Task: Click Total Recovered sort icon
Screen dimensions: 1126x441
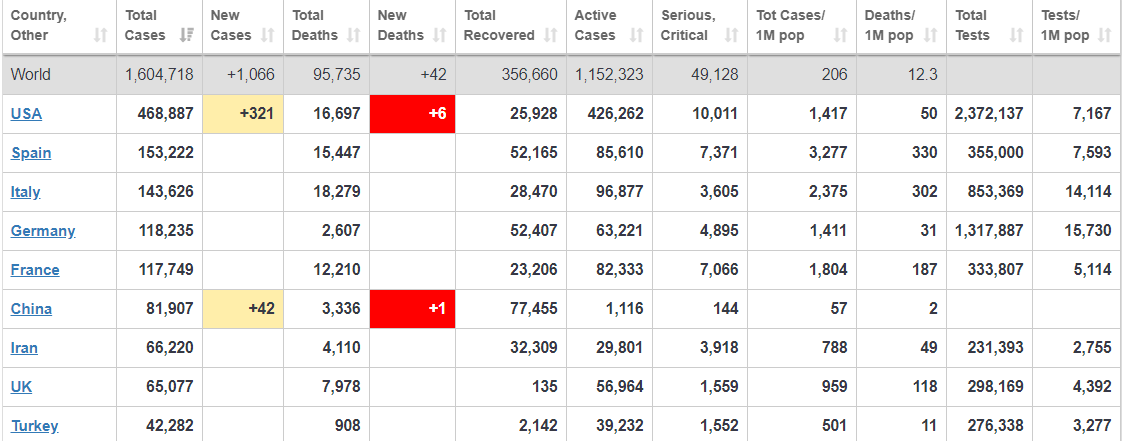Action: pos(550,36)
